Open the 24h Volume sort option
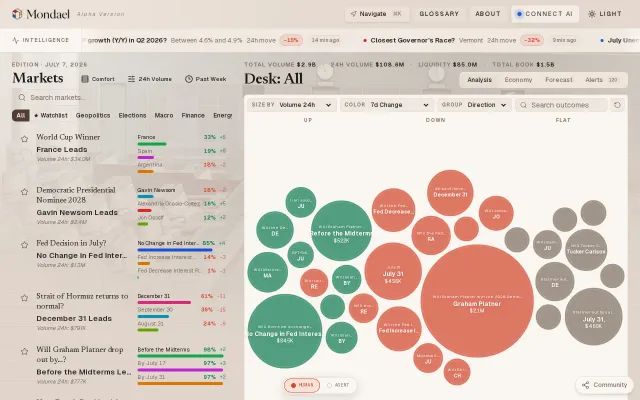The image size is (640, 400). pos(150,79)
